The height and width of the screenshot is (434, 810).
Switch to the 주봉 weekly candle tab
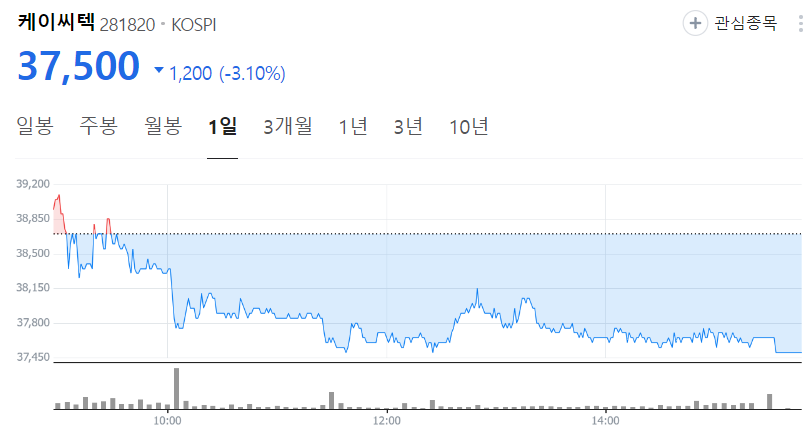click(98, 126)
